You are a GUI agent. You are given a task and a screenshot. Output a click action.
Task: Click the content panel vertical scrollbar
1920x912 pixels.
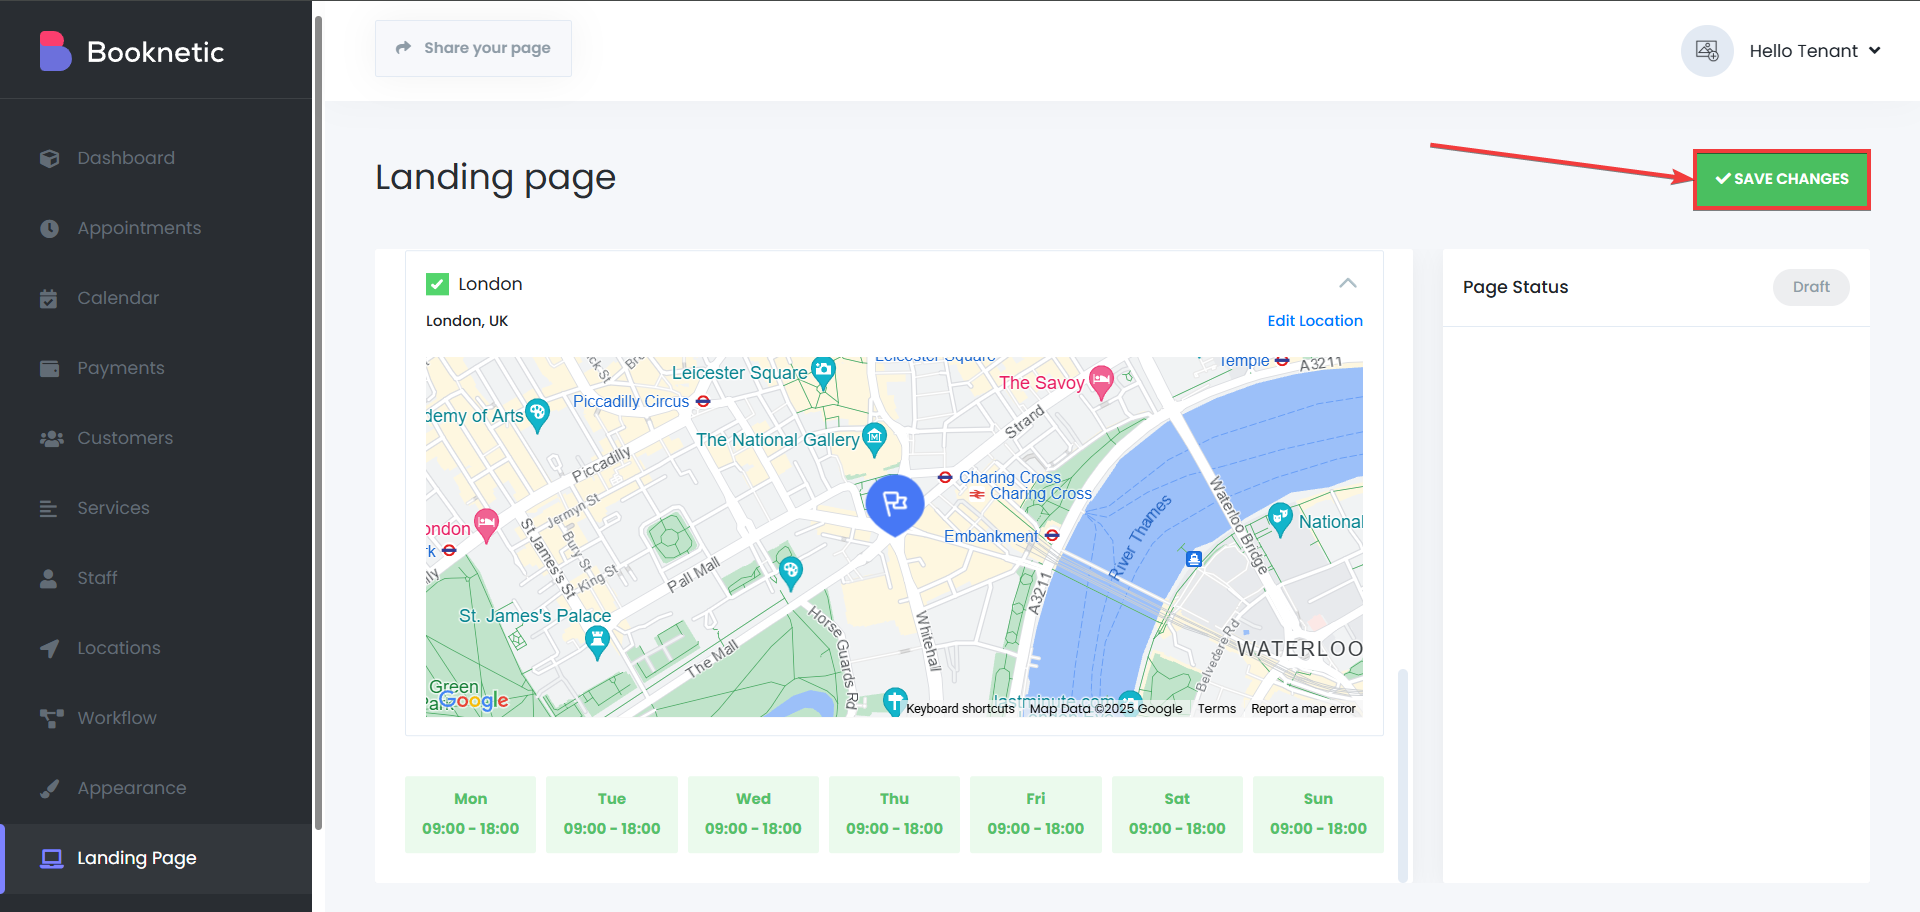click(x=1402, y=775)
